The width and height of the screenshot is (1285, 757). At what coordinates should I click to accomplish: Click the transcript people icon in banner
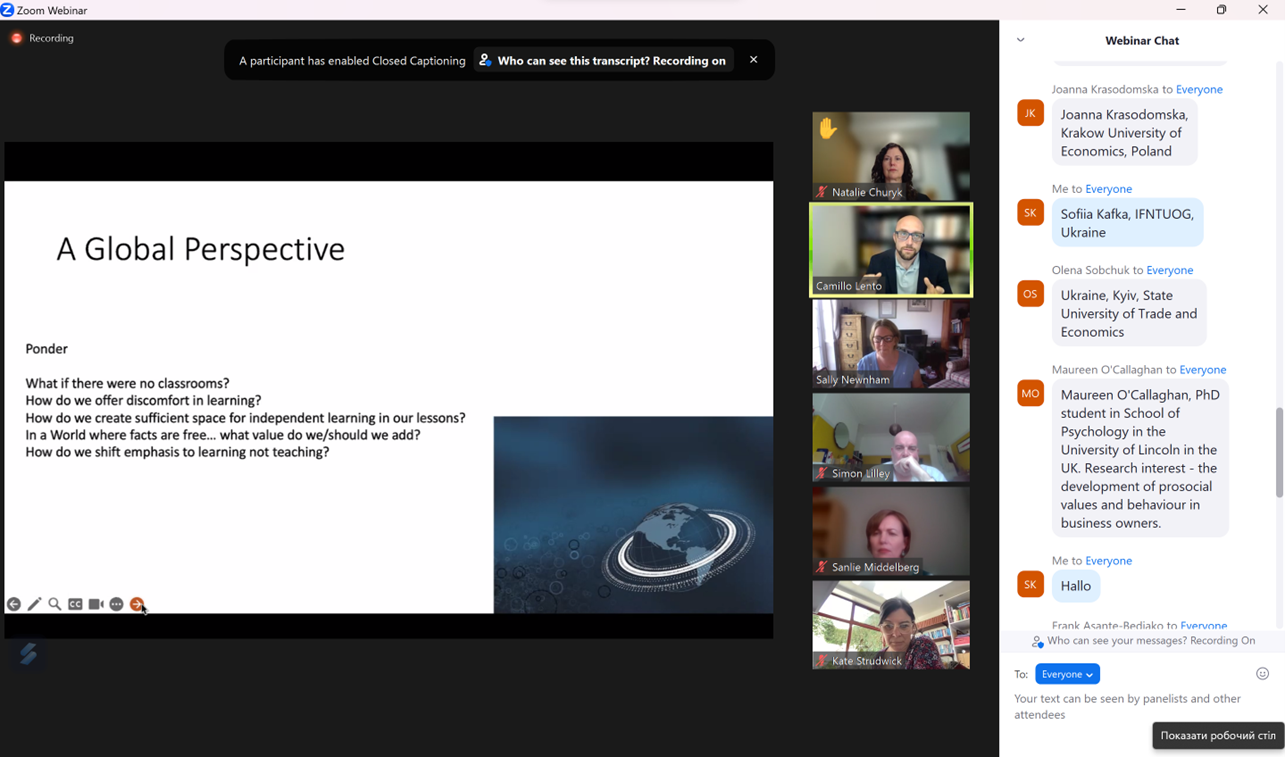[485, 60]
